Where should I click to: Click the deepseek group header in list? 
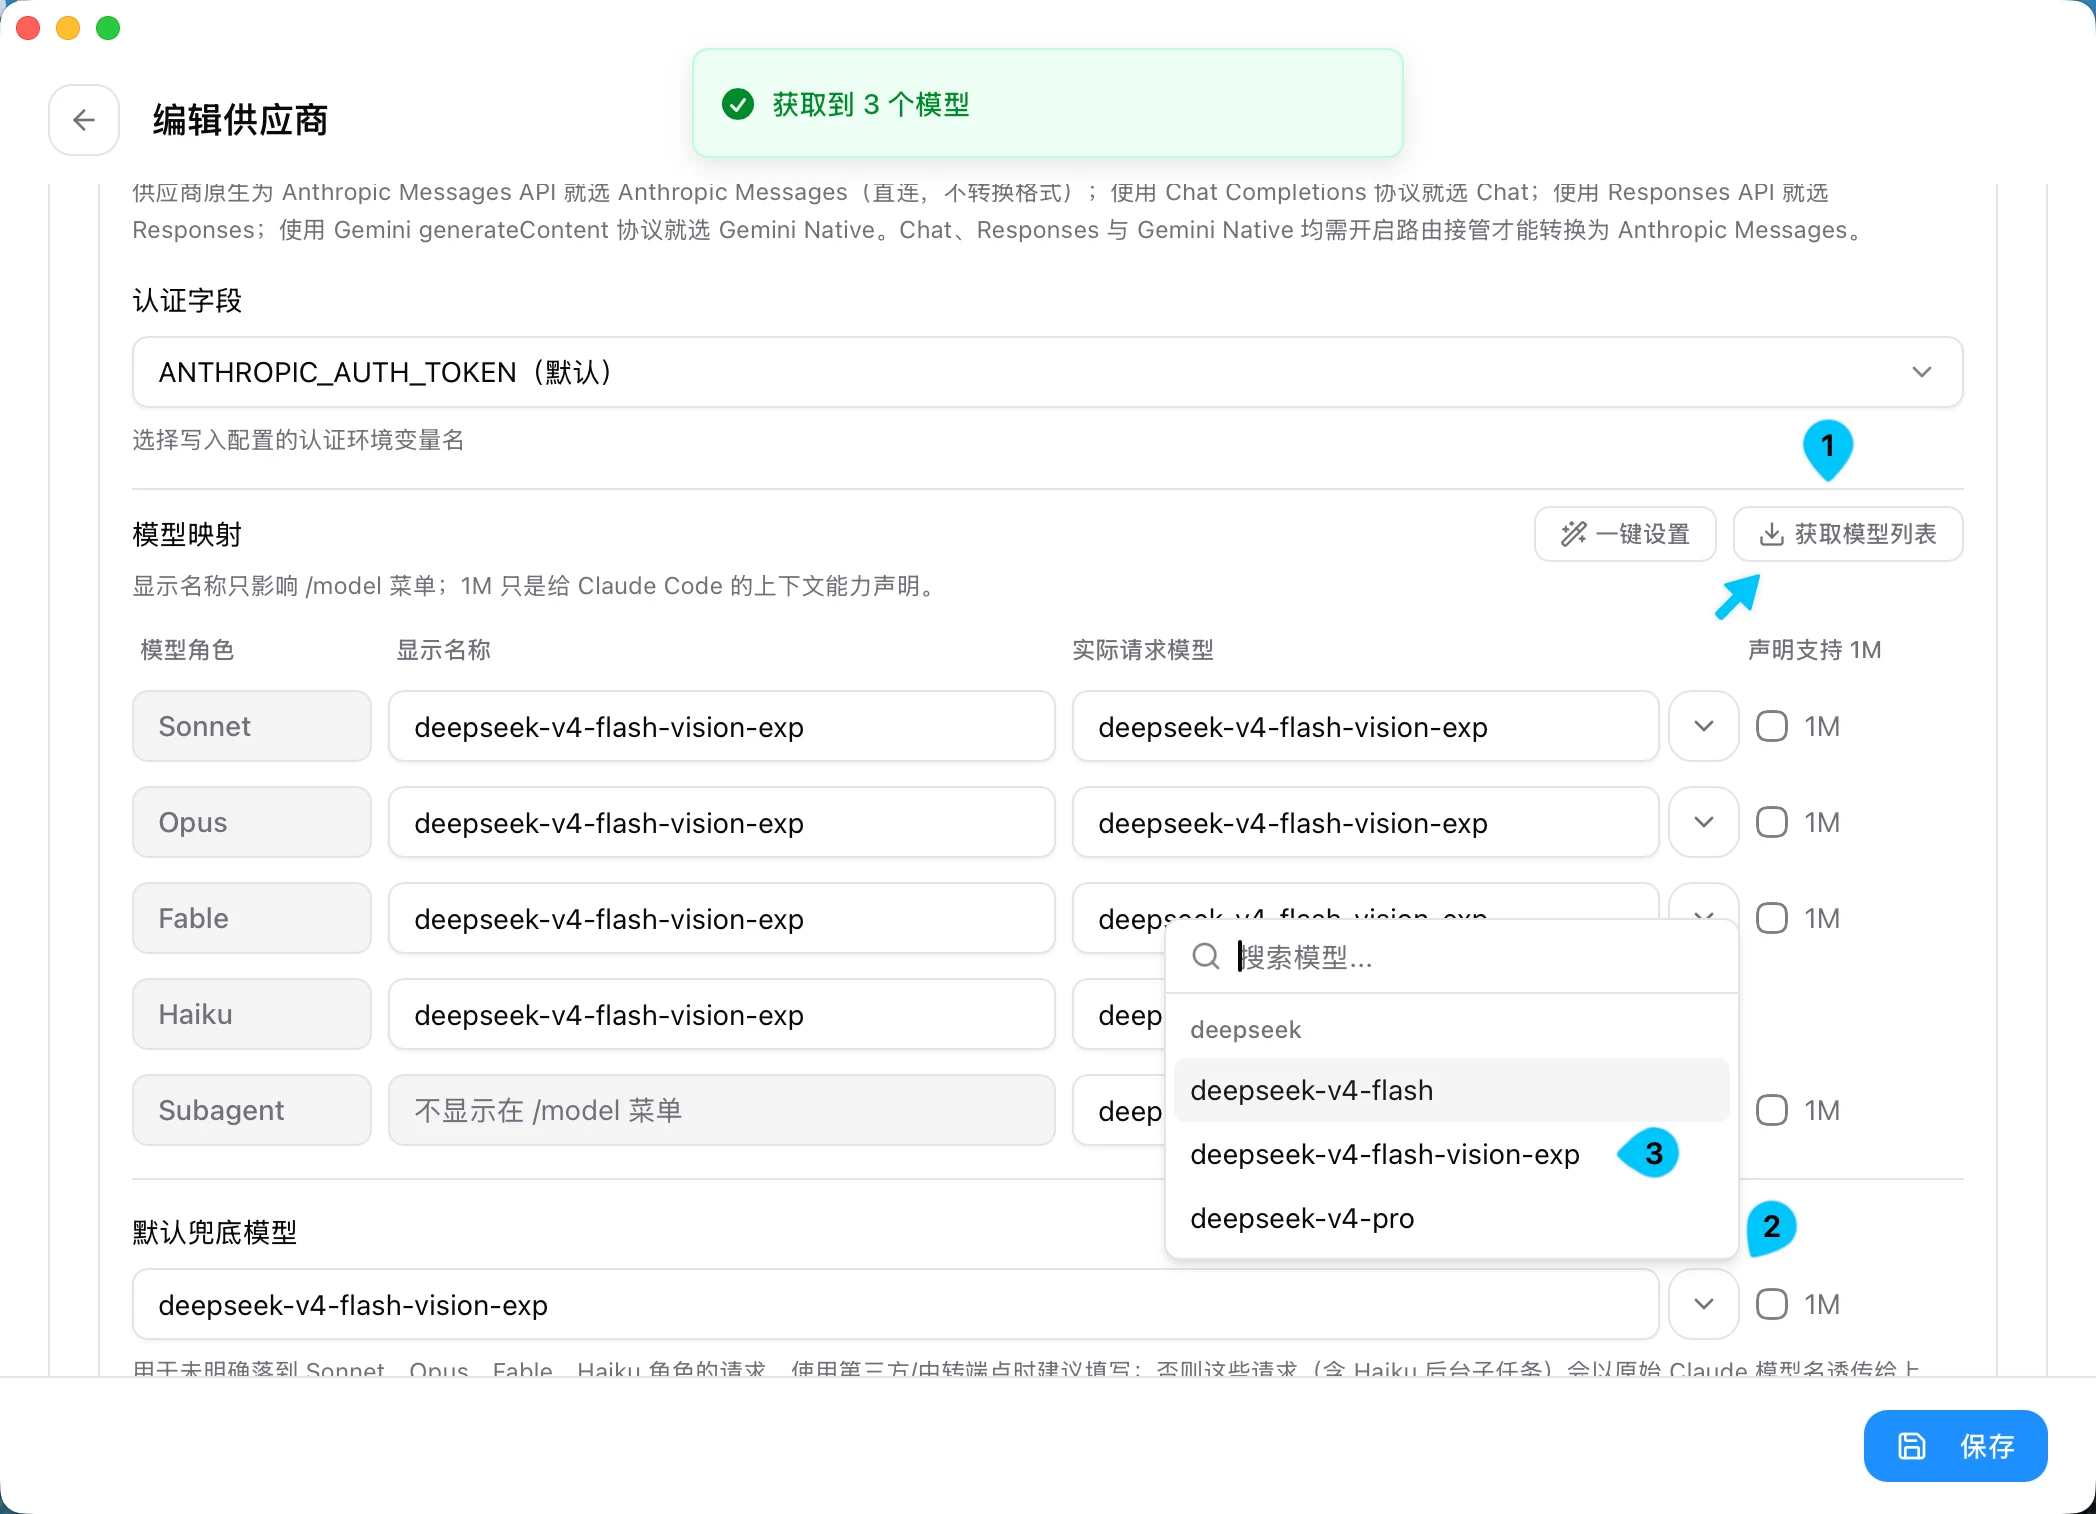[1245, 1030]
